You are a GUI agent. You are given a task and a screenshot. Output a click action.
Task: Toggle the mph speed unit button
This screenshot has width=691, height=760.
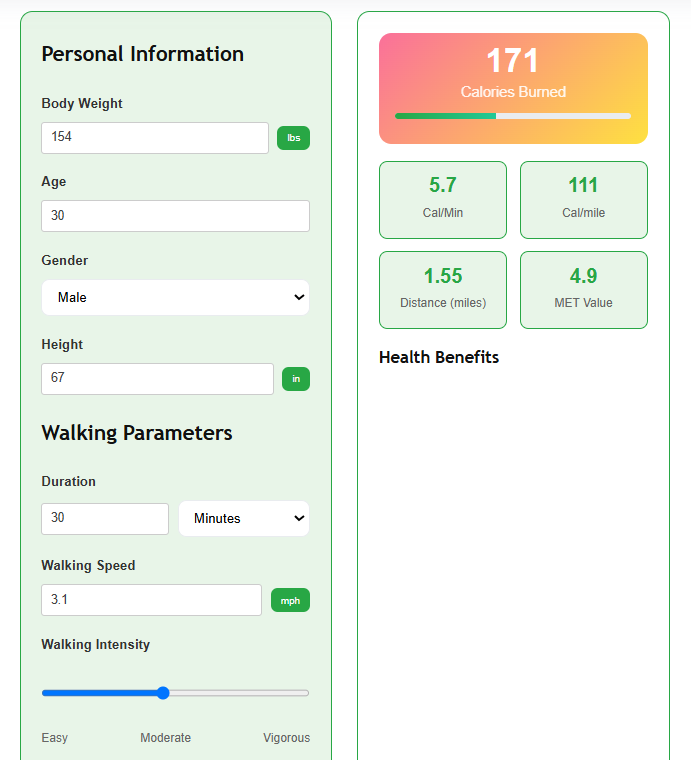click(x=290, y=601)
